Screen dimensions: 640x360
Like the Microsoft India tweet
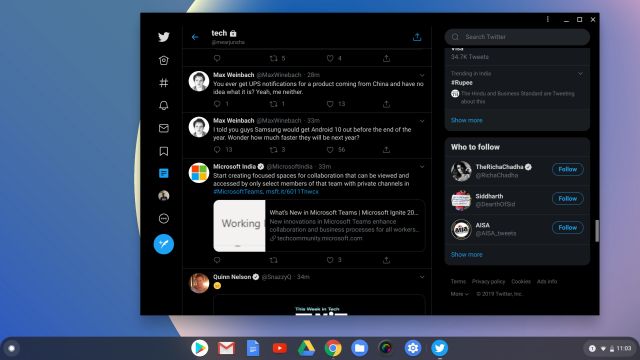click(330, 260)
